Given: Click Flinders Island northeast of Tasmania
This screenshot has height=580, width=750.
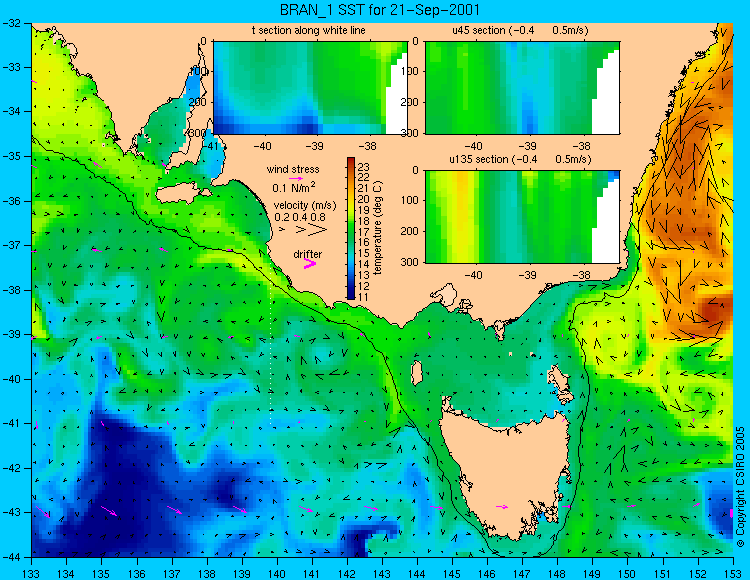Looking at the screenshot, I should (x=560, y=383).
